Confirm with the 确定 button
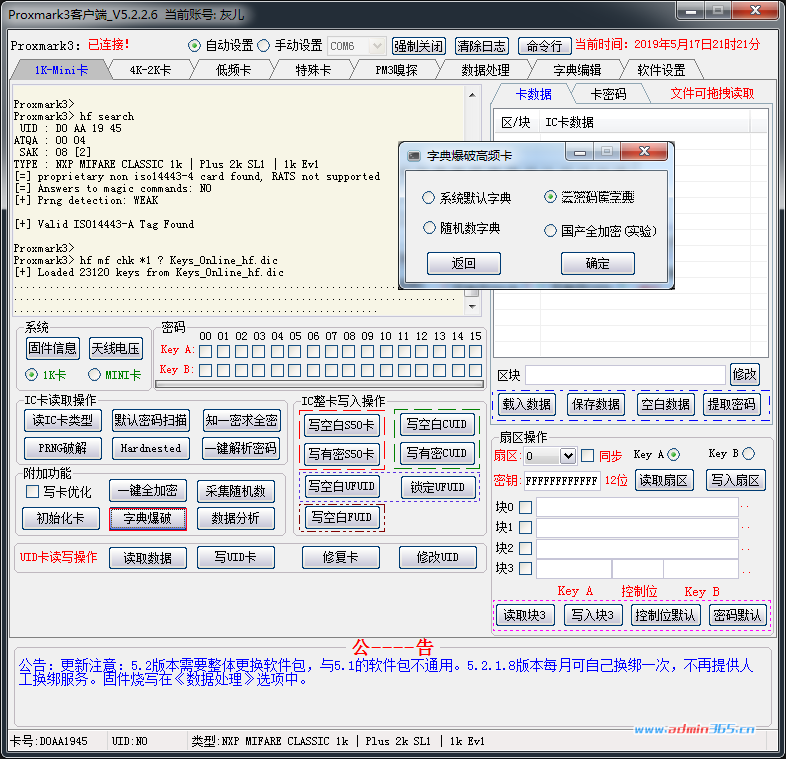The width and height of the screenshot is (786, 759). pyautogui.click(x=598, y=264)
